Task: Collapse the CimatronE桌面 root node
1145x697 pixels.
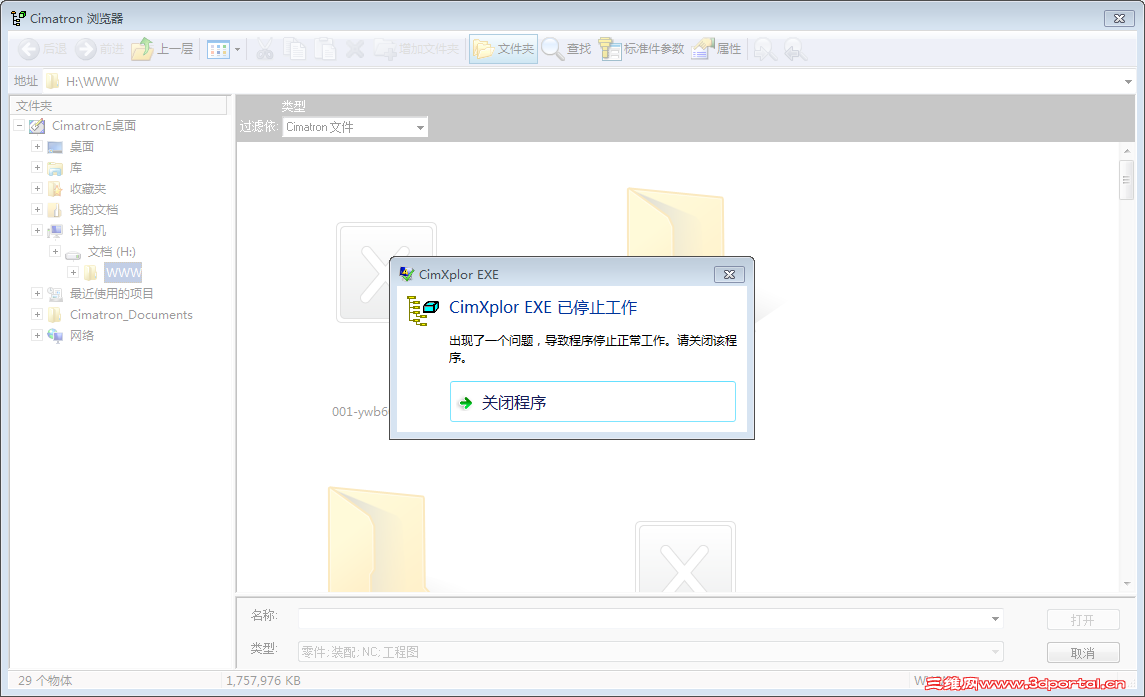Action: point(20,126)
